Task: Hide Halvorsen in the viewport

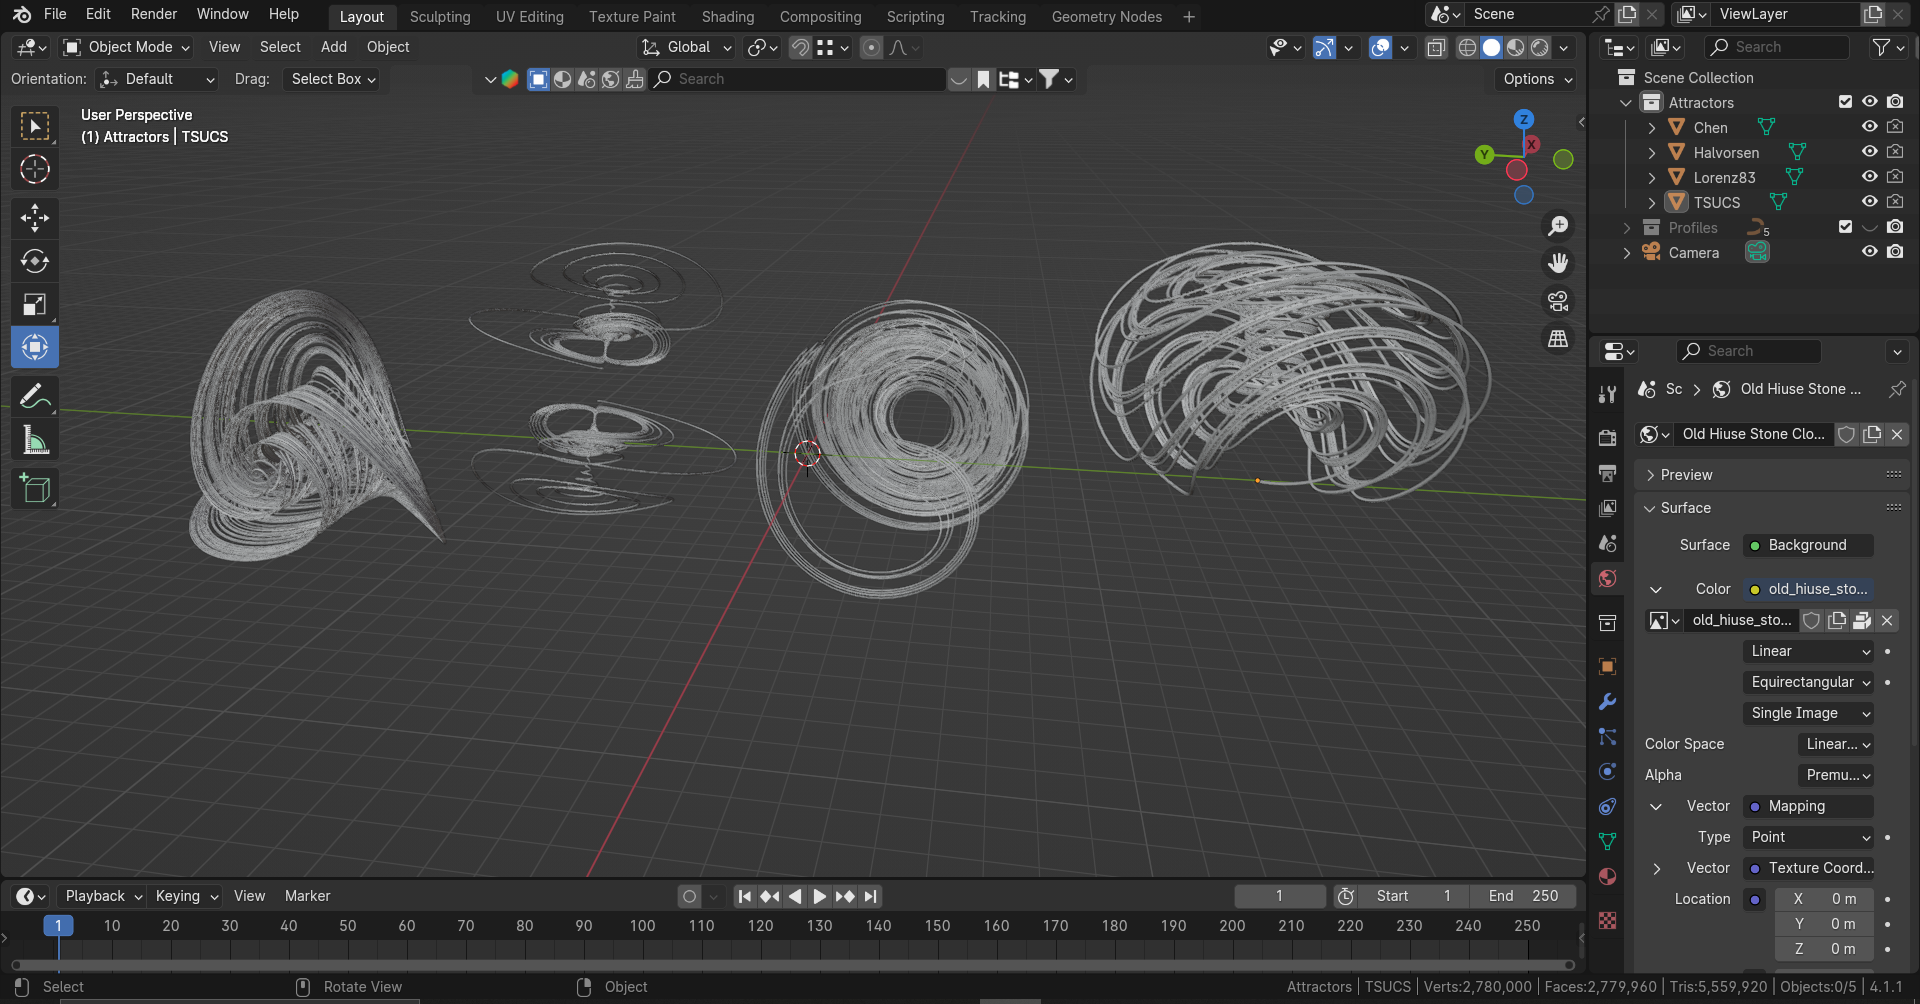Action: tap(1869, 152)
